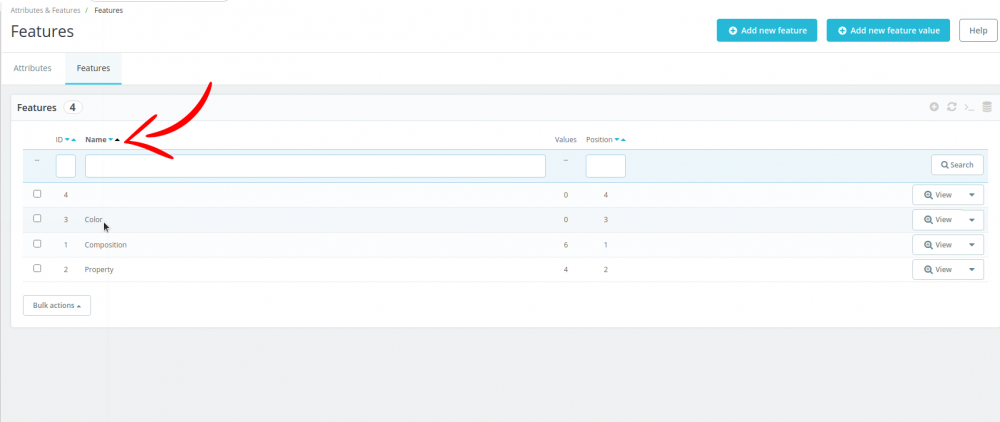Click the refresh list icon in panel header
The height and width of the screenshot is (422, 1000).
tap(952, 107)
